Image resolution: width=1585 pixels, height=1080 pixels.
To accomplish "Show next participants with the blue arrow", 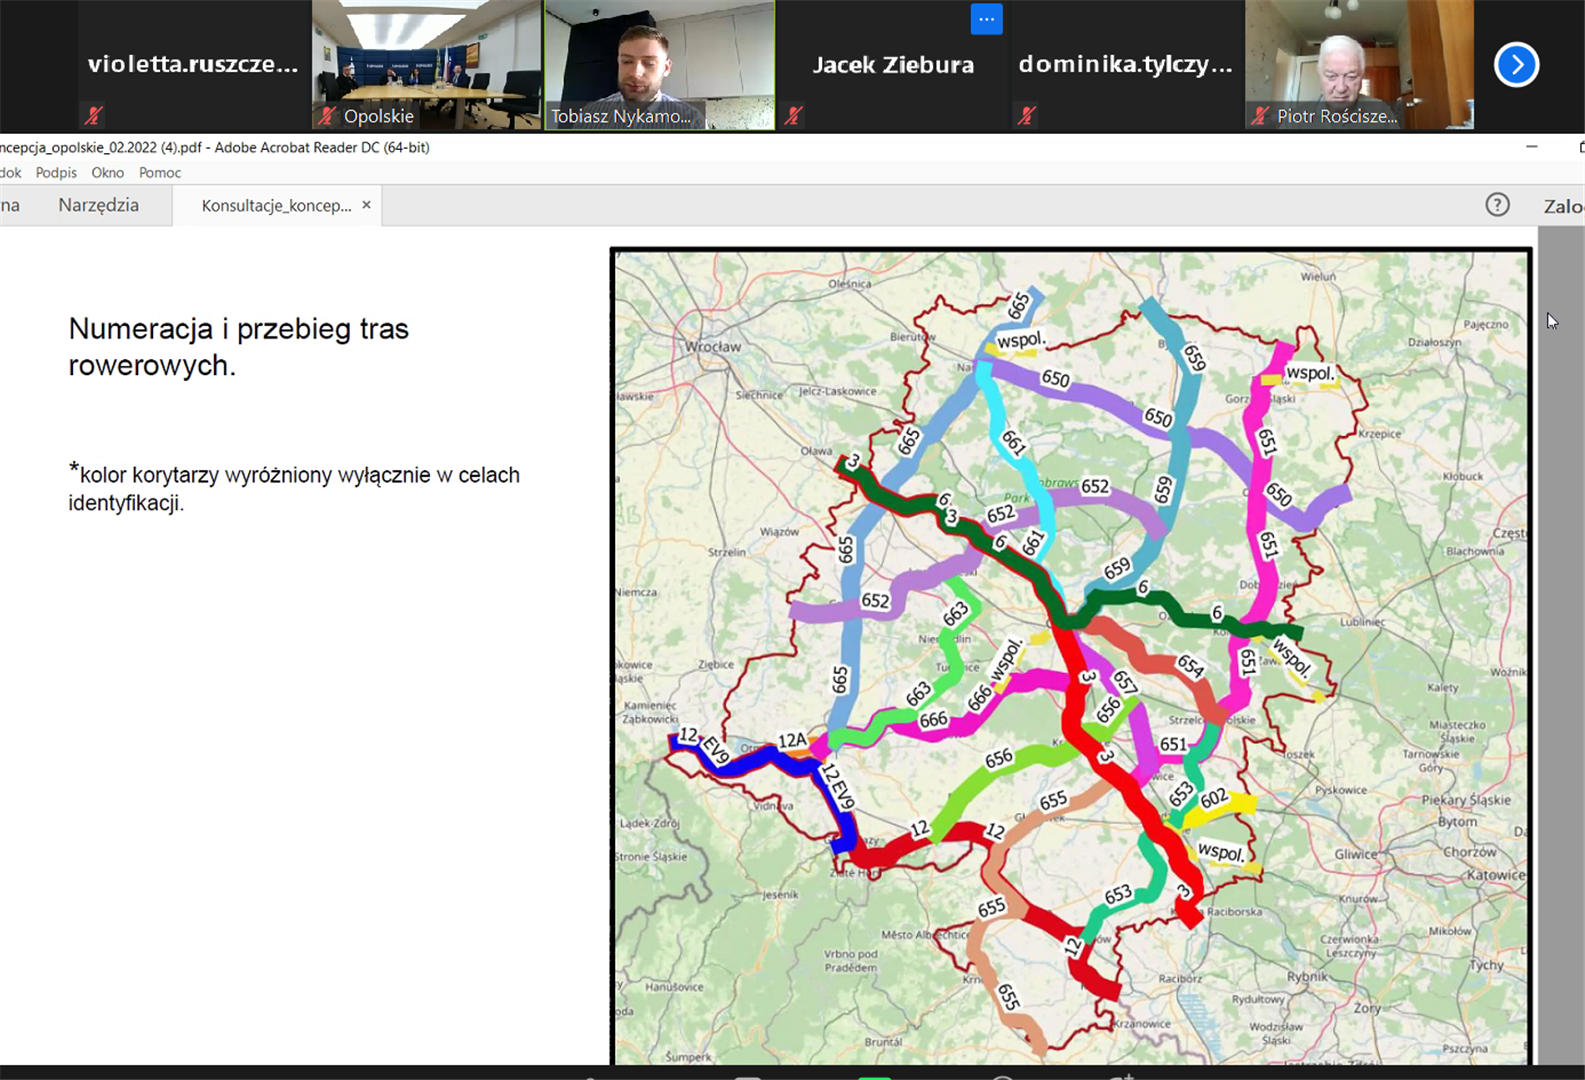I will (x=1516, y=65).
